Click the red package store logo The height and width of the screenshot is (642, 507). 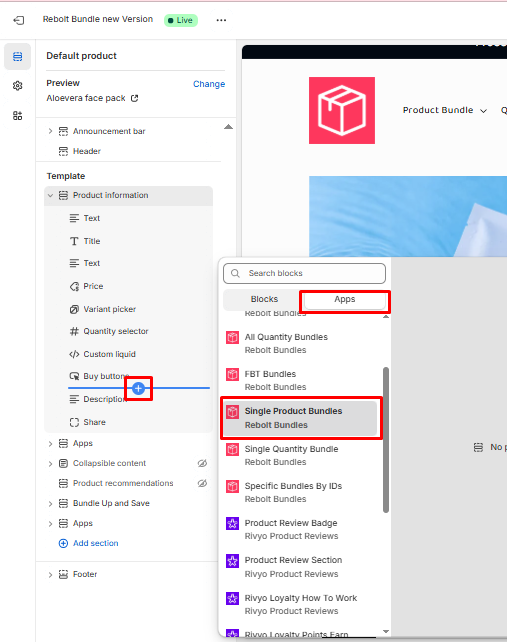342,111
